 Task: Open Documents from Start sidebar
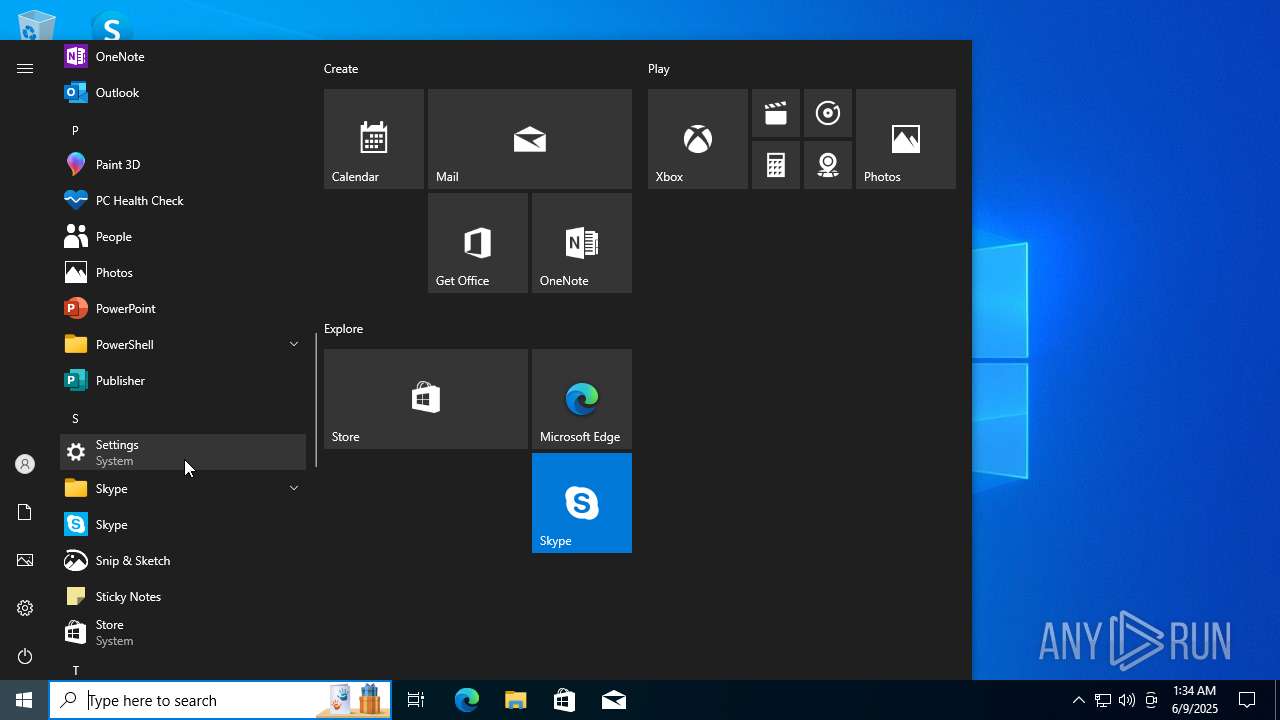point(25,512)
